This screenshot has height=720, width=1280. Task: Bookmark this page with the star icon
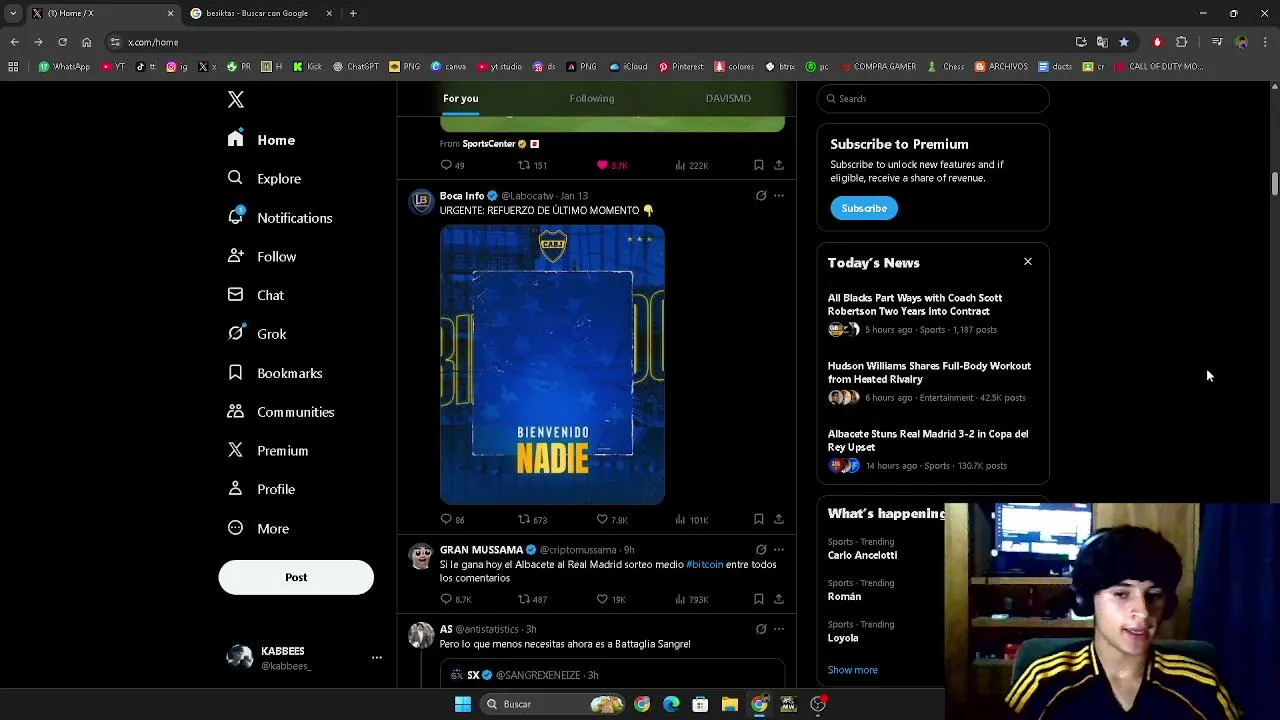pyautogui.click(x=1124, y=42)
